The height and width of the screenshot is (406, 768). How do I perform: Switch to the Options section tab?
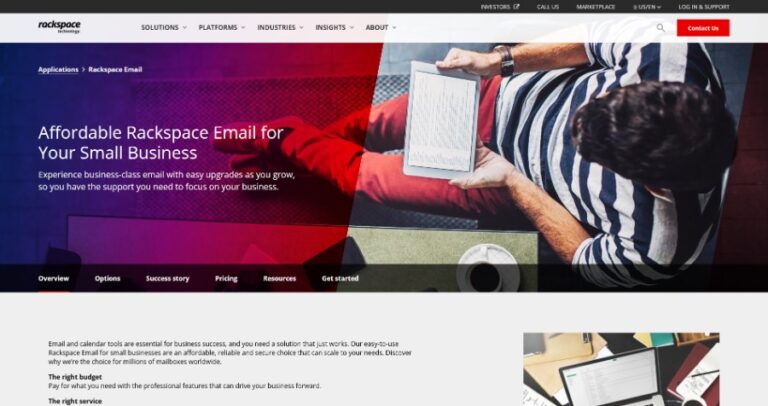pyautogui.click(x=107, y=278)
